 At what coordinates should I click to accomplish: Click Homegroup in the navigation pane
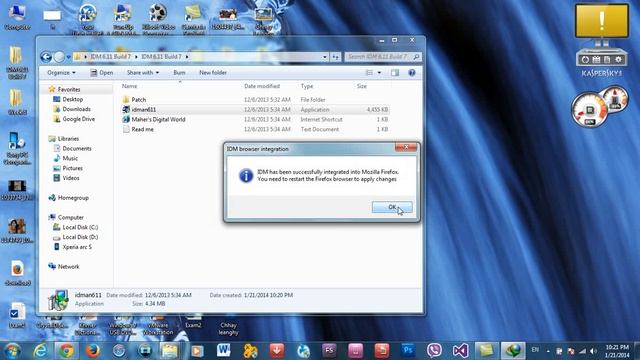(73, 198)
